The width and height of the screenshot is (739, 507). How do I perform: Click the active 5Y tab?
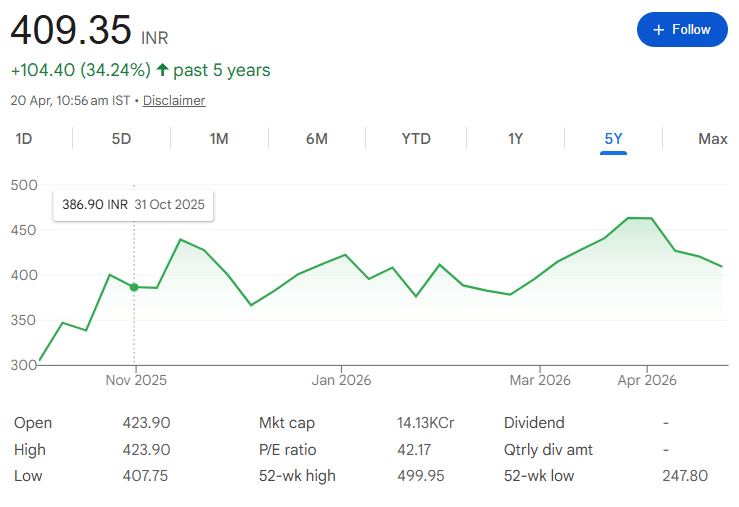(613, 139)
